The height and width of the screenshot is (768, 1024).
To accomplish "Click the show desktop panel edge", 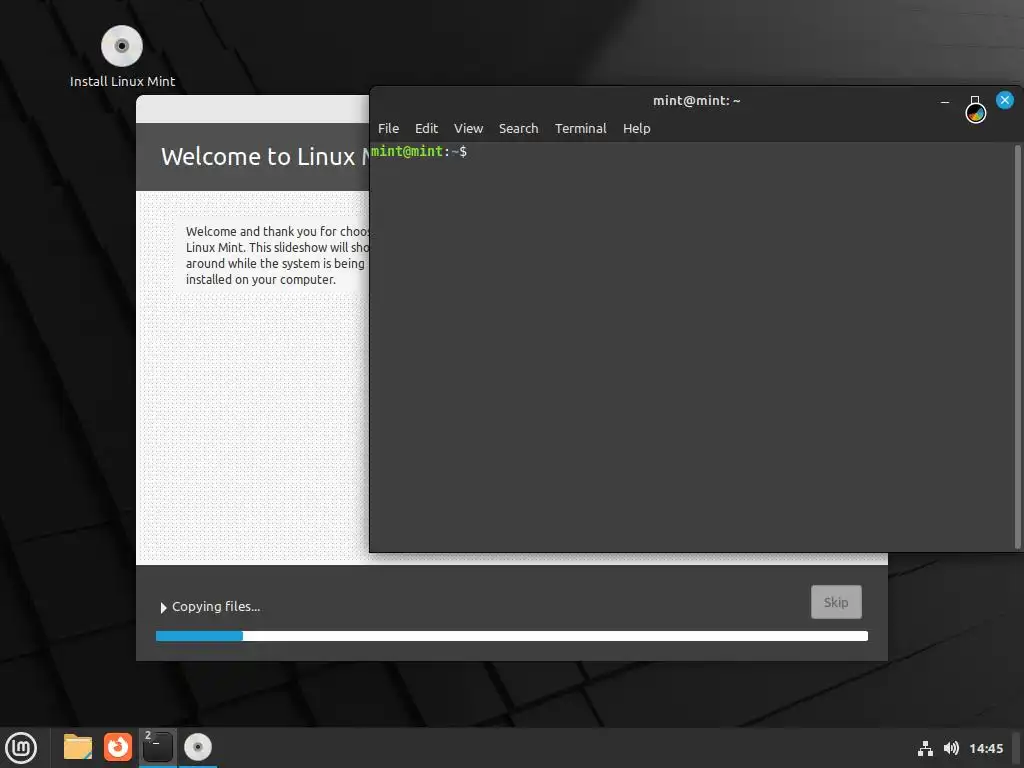I will [x=1017, y=748].
